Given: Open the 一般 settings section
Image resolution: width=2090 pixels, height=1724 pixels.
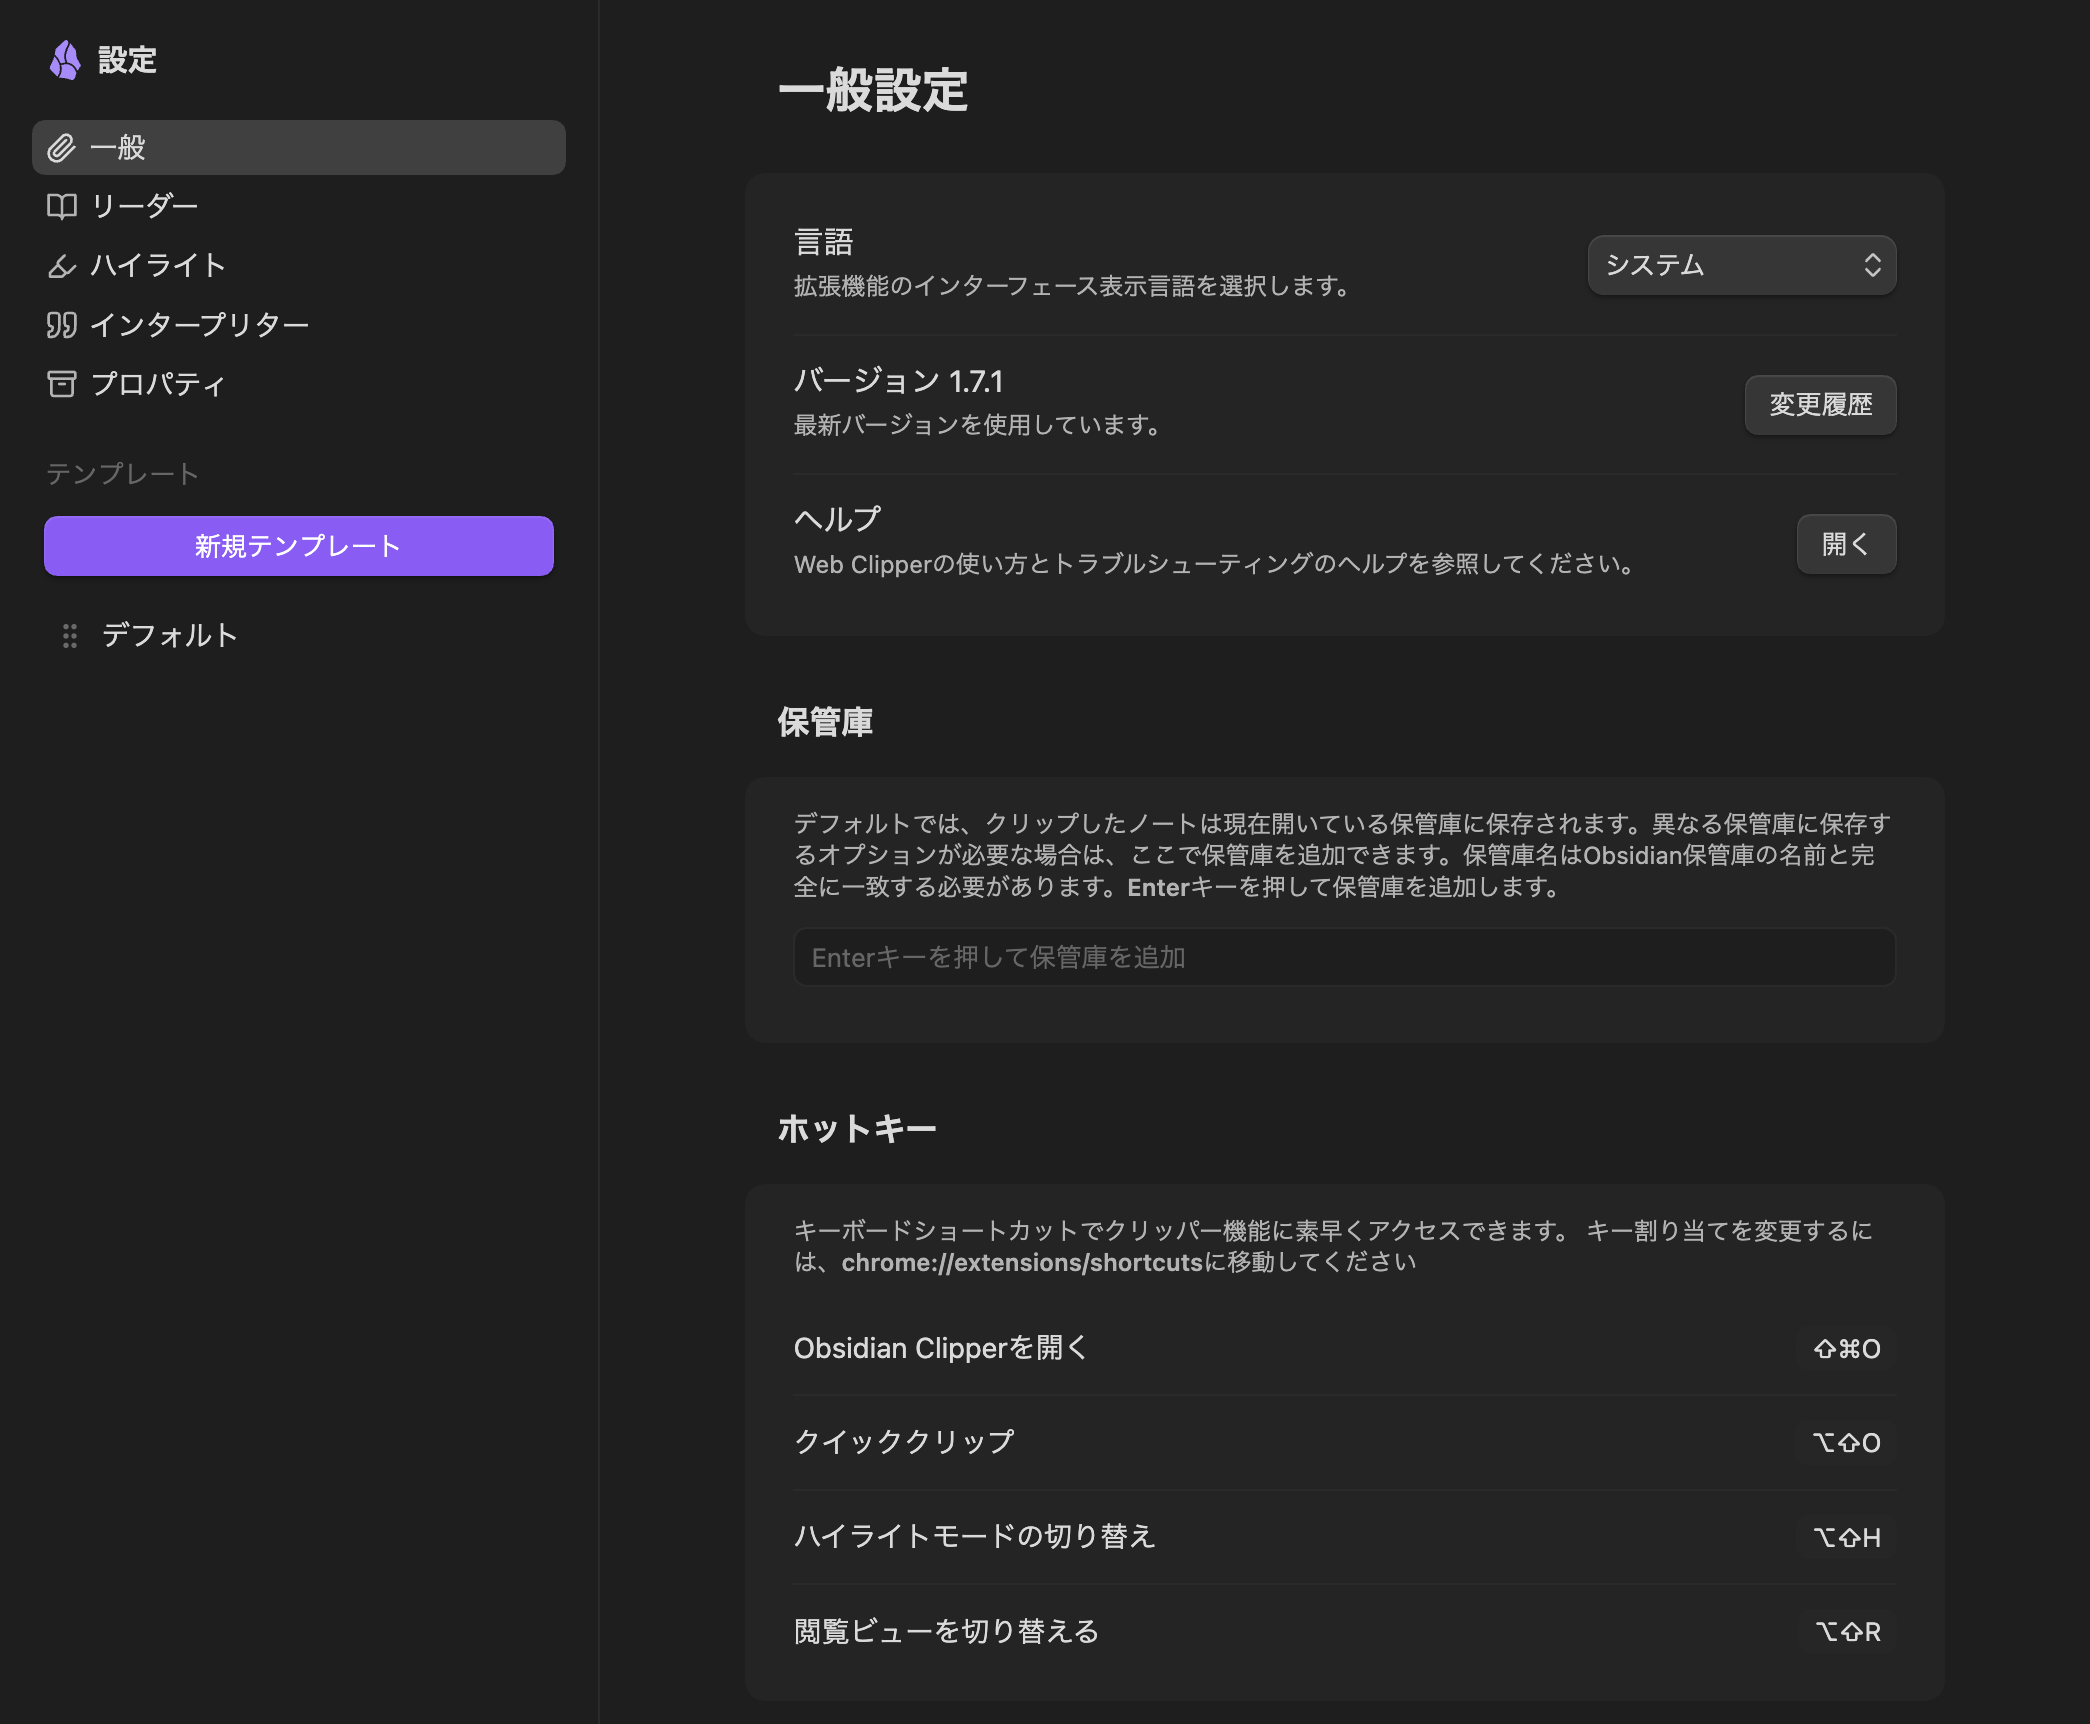Looking at the screenshot, I should pyautogui.click(x=299, y=148).
